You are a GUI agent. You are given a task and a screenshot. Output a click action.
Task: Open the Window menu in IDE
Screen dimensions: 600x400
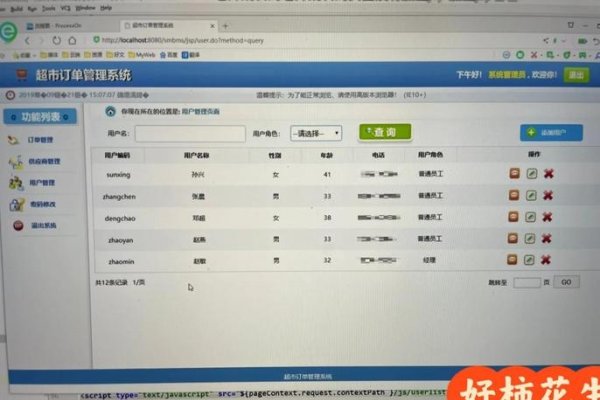(x=86, y=8)
